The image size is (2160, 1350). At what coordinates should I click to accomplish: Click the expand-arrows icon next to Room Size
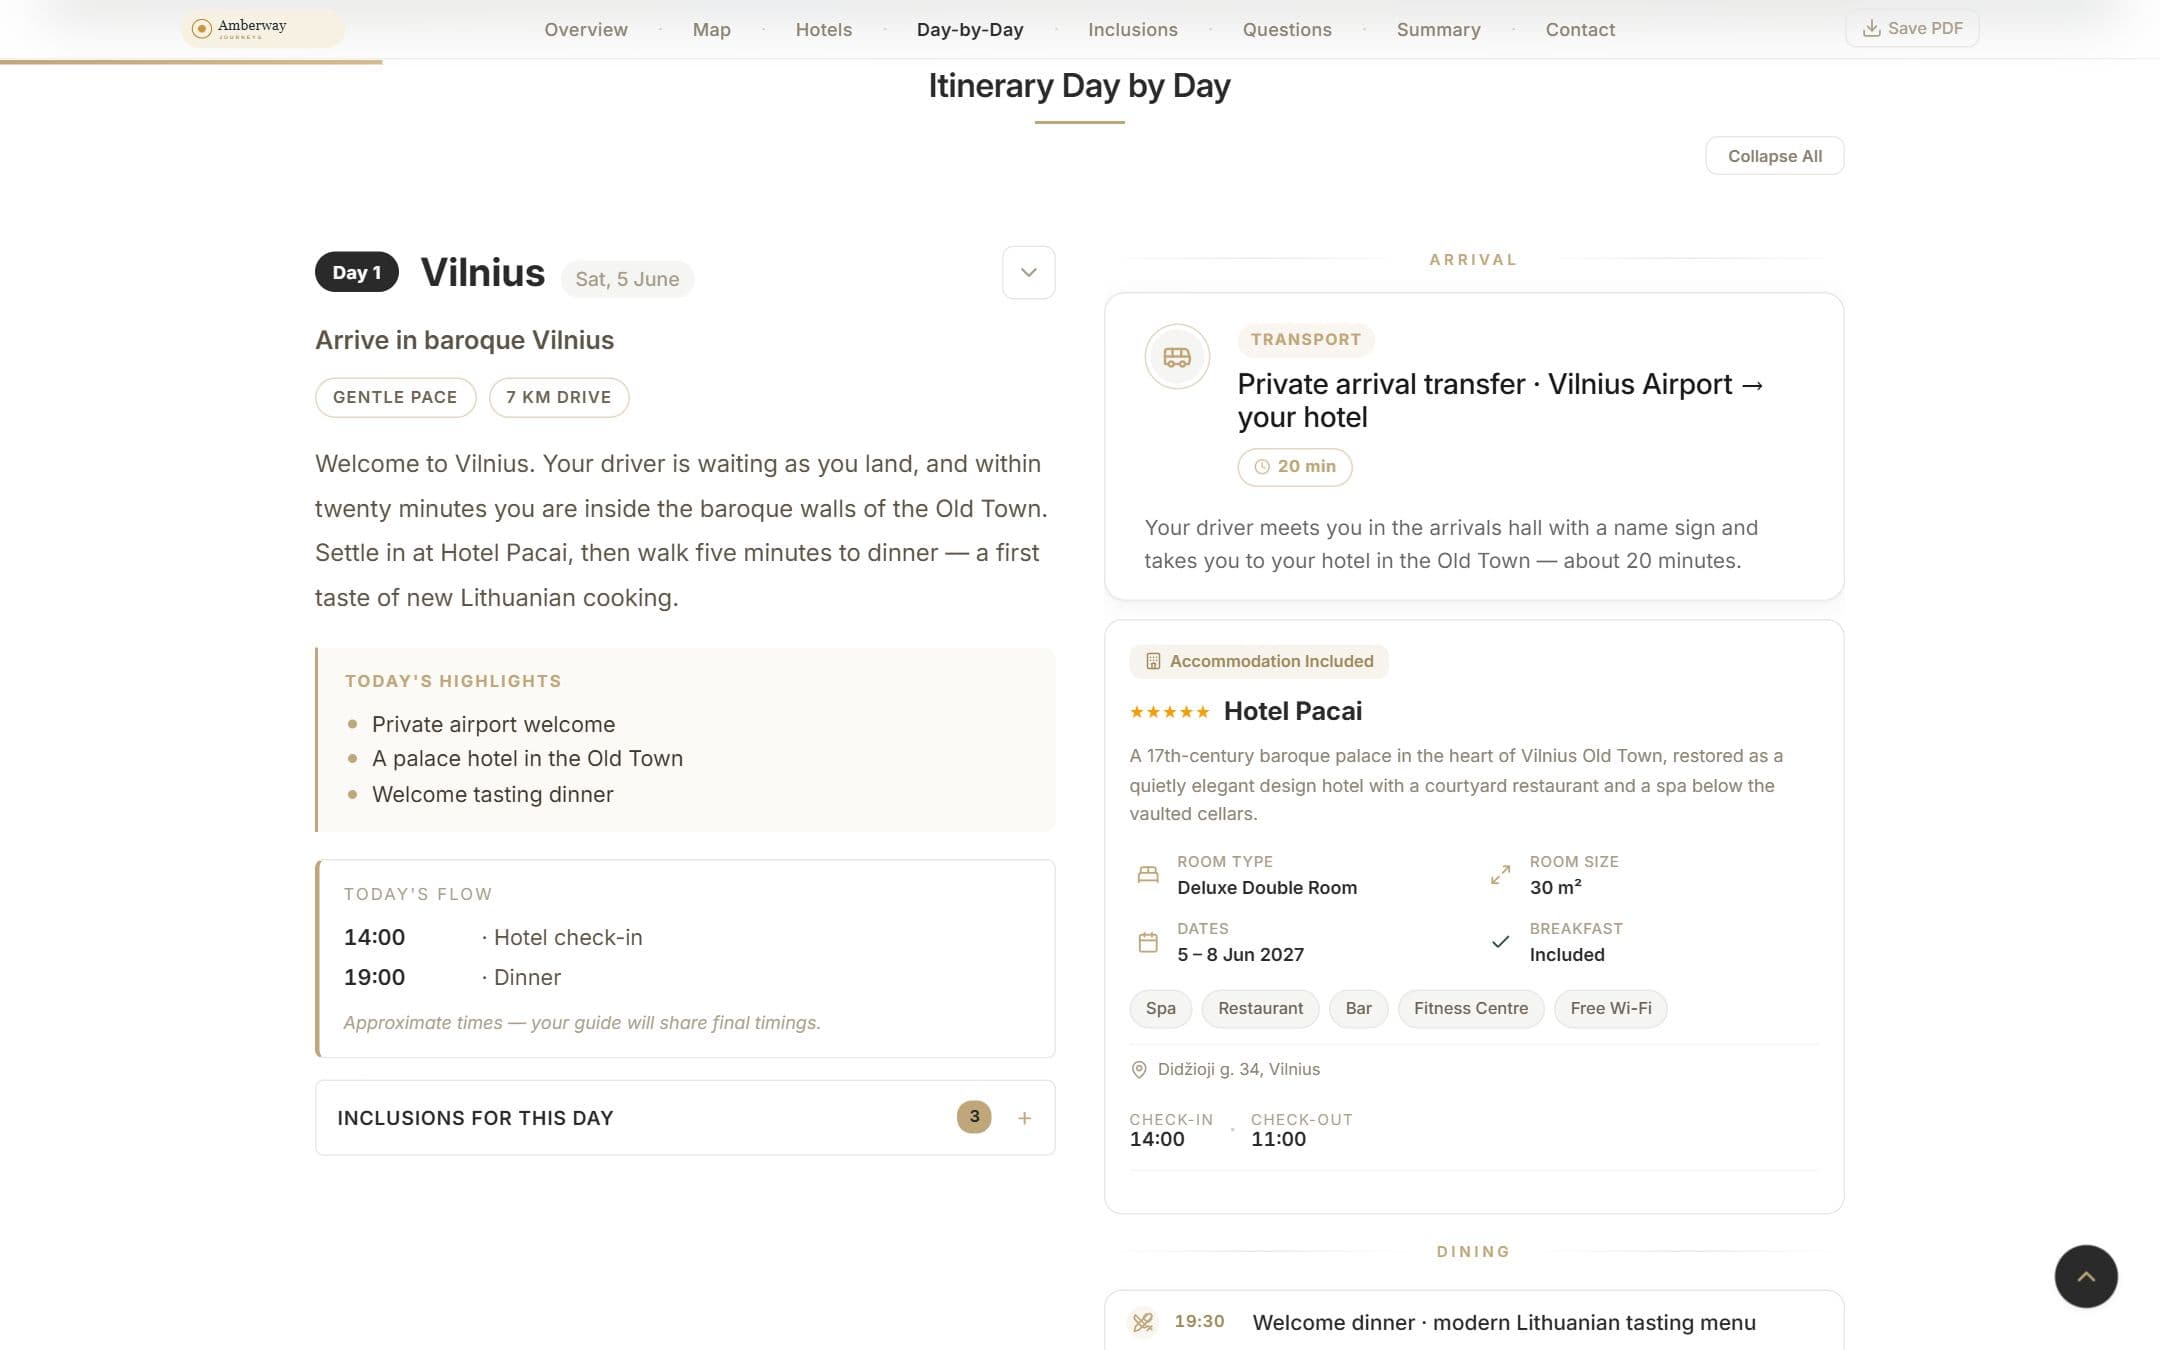[x=1500, y=875]
